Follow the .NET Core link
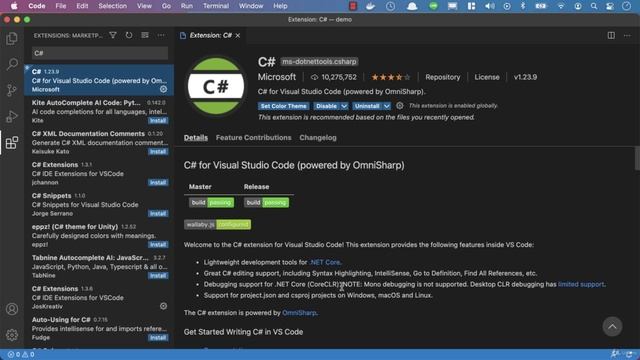640x360 pixels. pos(325,262)
